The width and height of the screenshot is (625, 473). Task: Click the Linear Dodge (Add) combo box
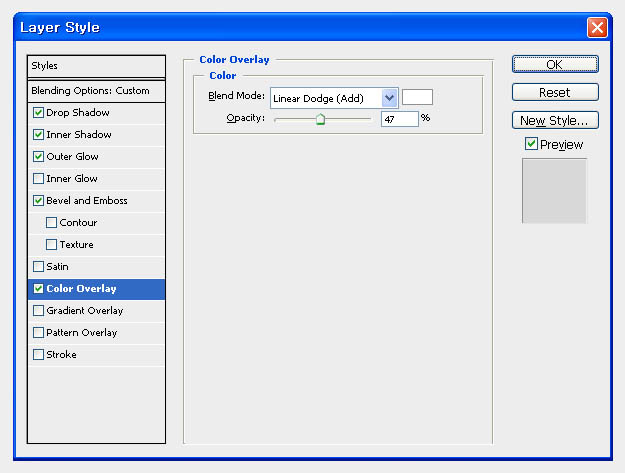(x=334, y=98)
